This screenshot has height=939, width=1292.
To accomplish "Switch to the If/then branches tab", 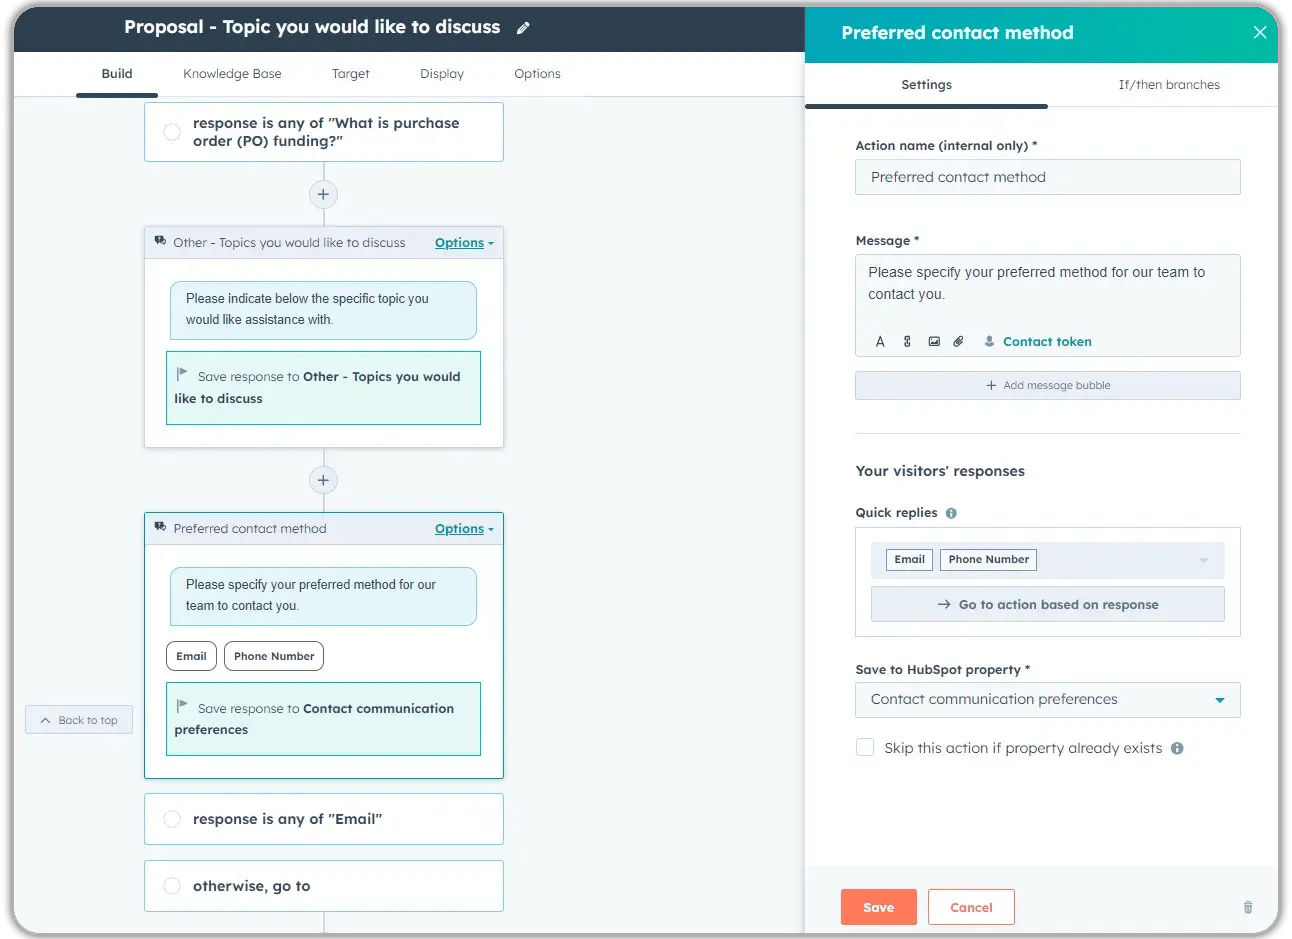I will pyautogui.click(x=1168, y=85).
